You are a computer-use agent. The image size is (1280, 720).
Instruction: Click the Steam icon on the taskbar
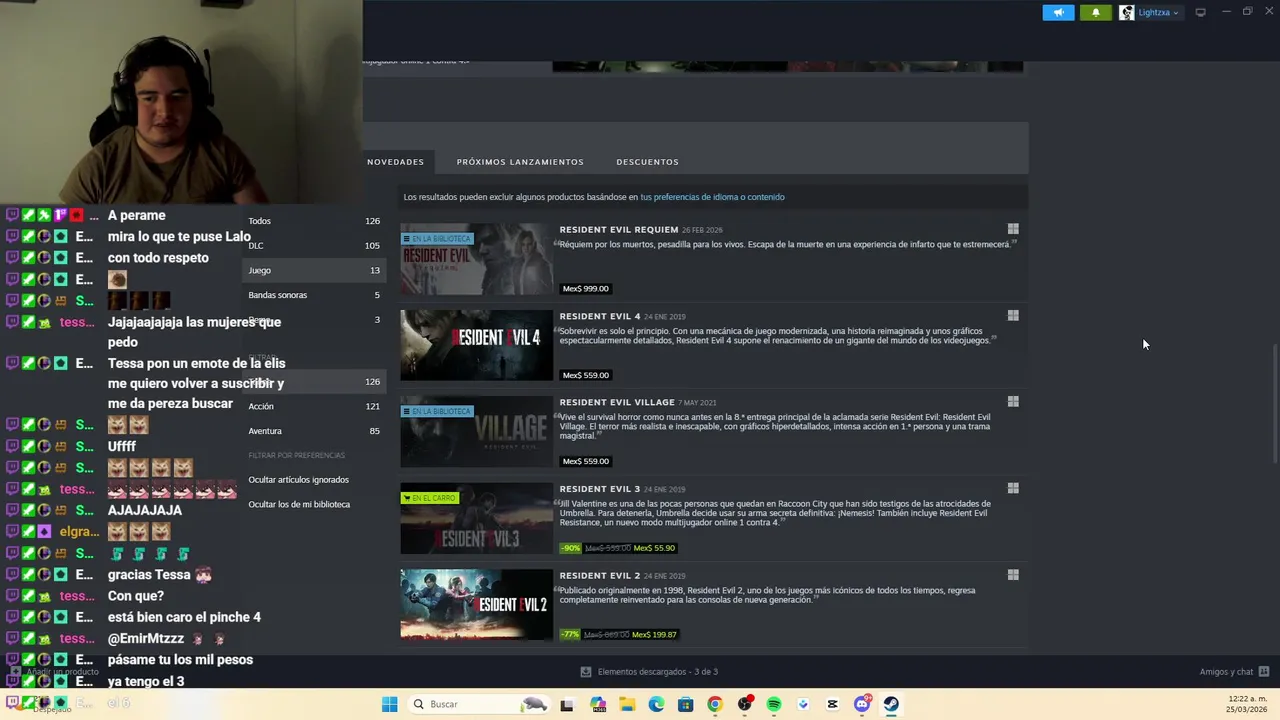click(x=891, y=704)
